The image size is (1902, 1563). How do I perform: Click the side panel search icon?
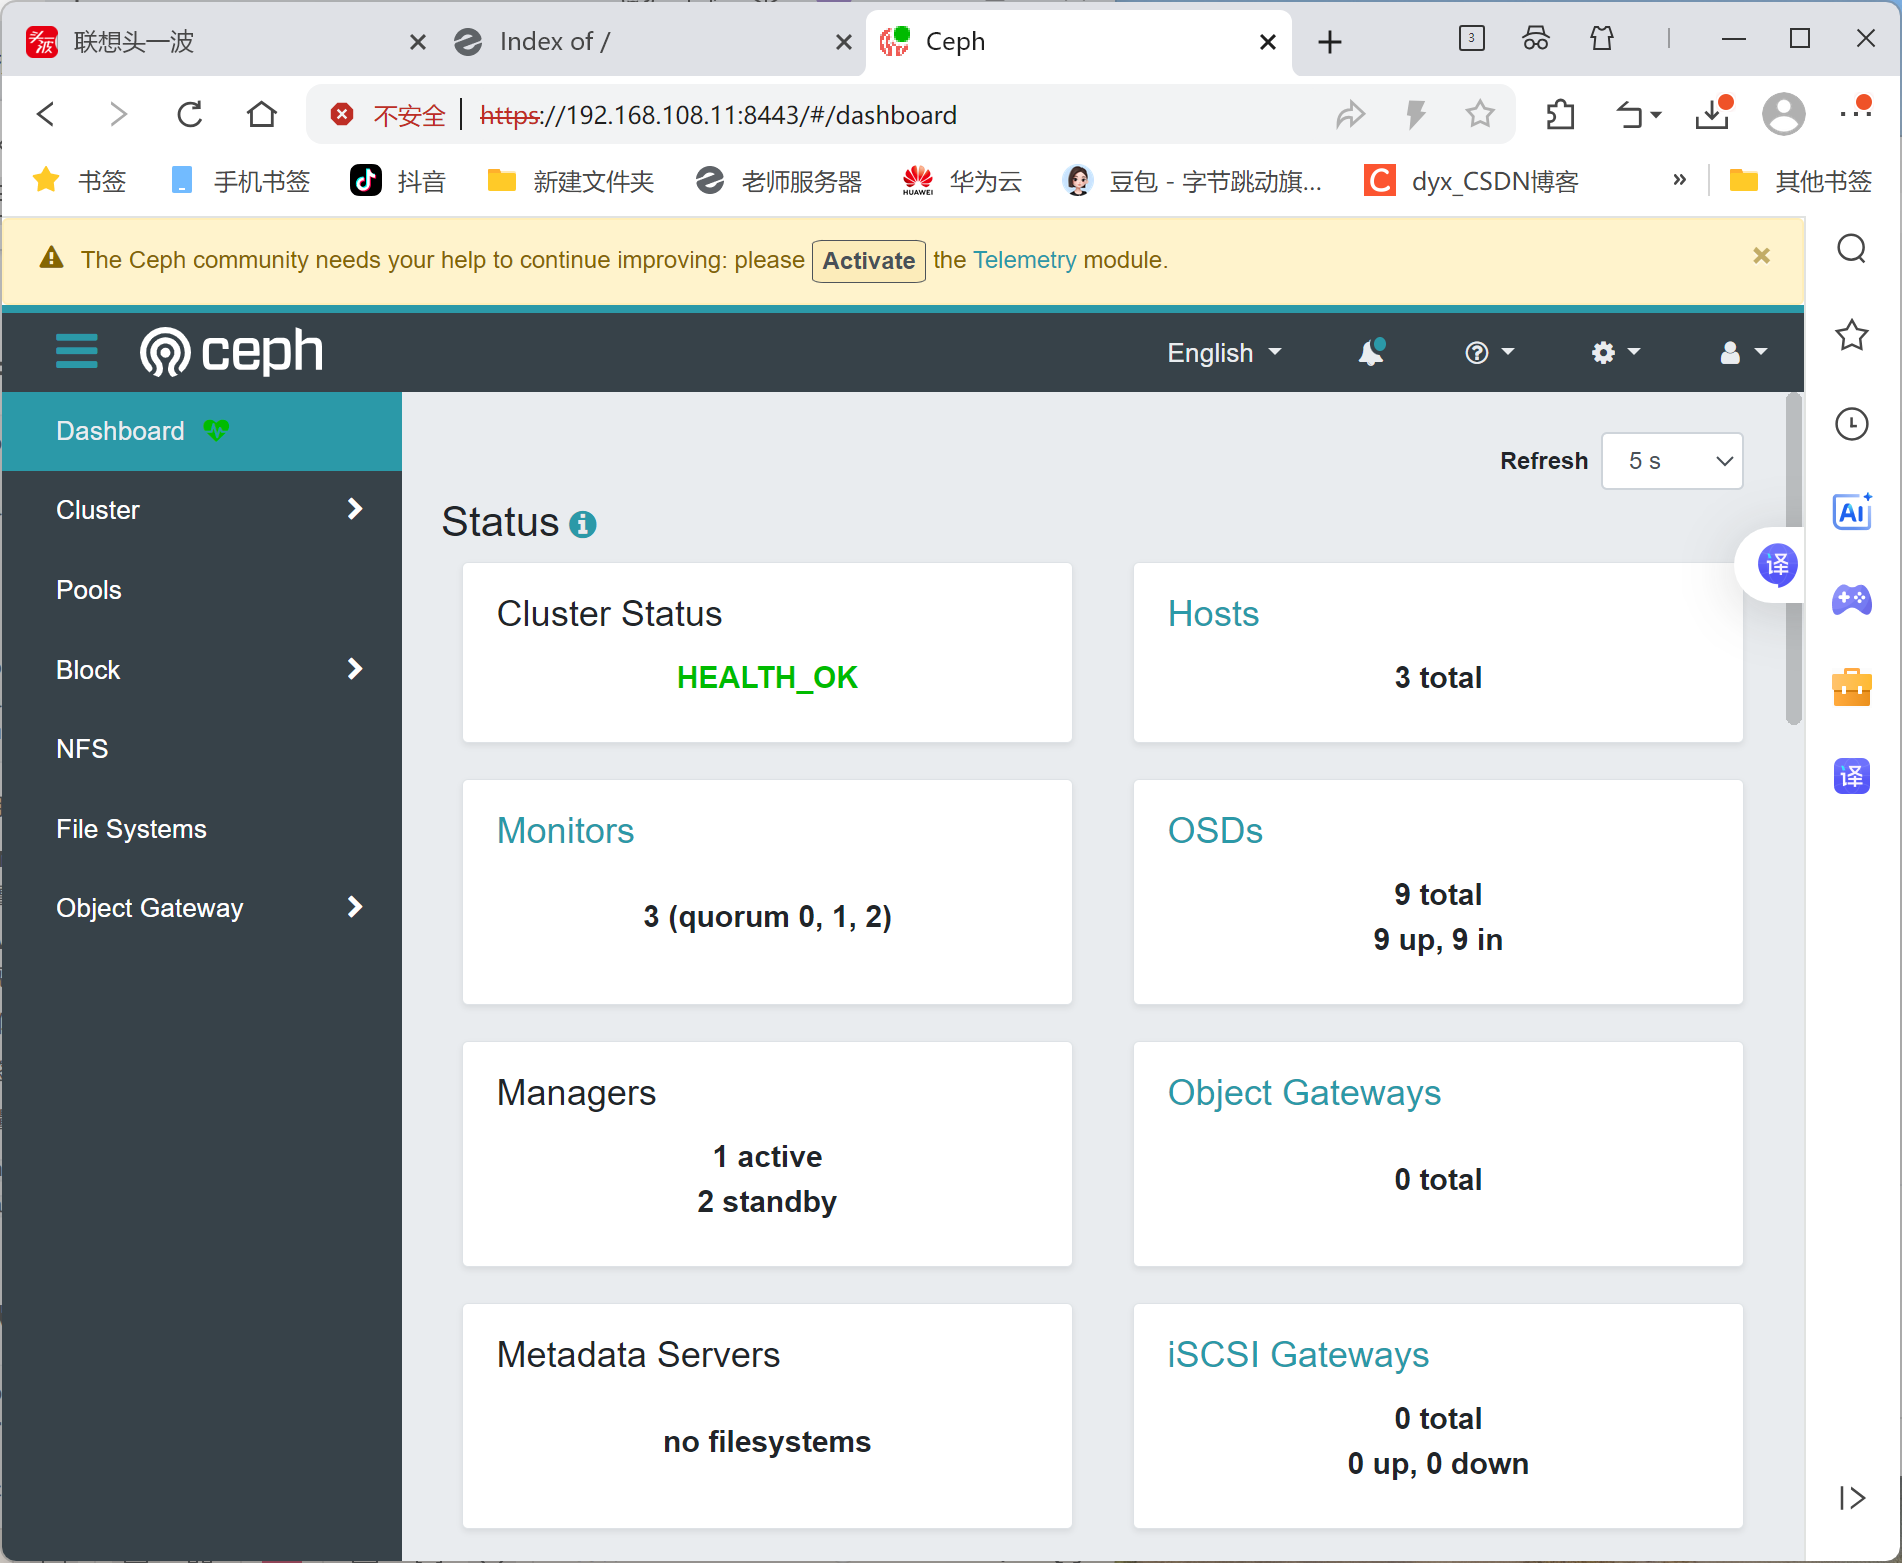tap(1852, 248)
